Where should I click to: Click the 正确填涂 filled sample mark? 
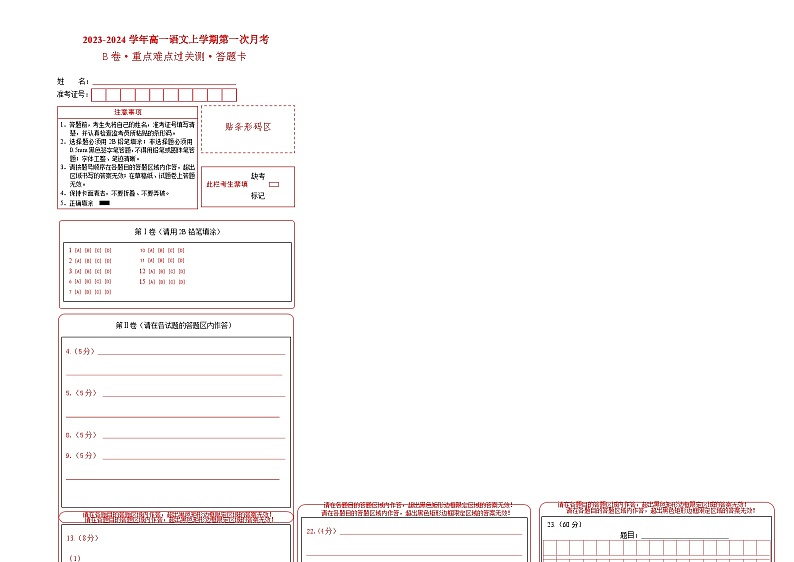pos(104,203)
